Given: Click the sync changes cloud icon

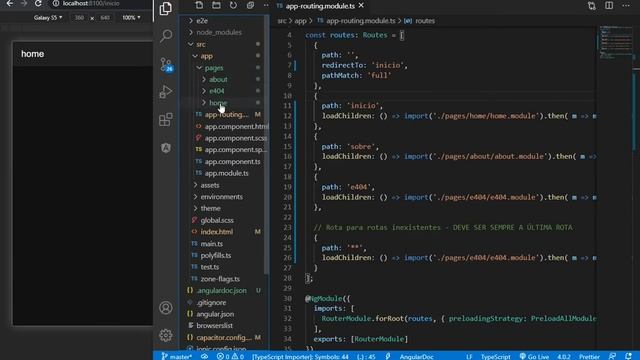Looking at the screenshot, I should click(204, 356).
